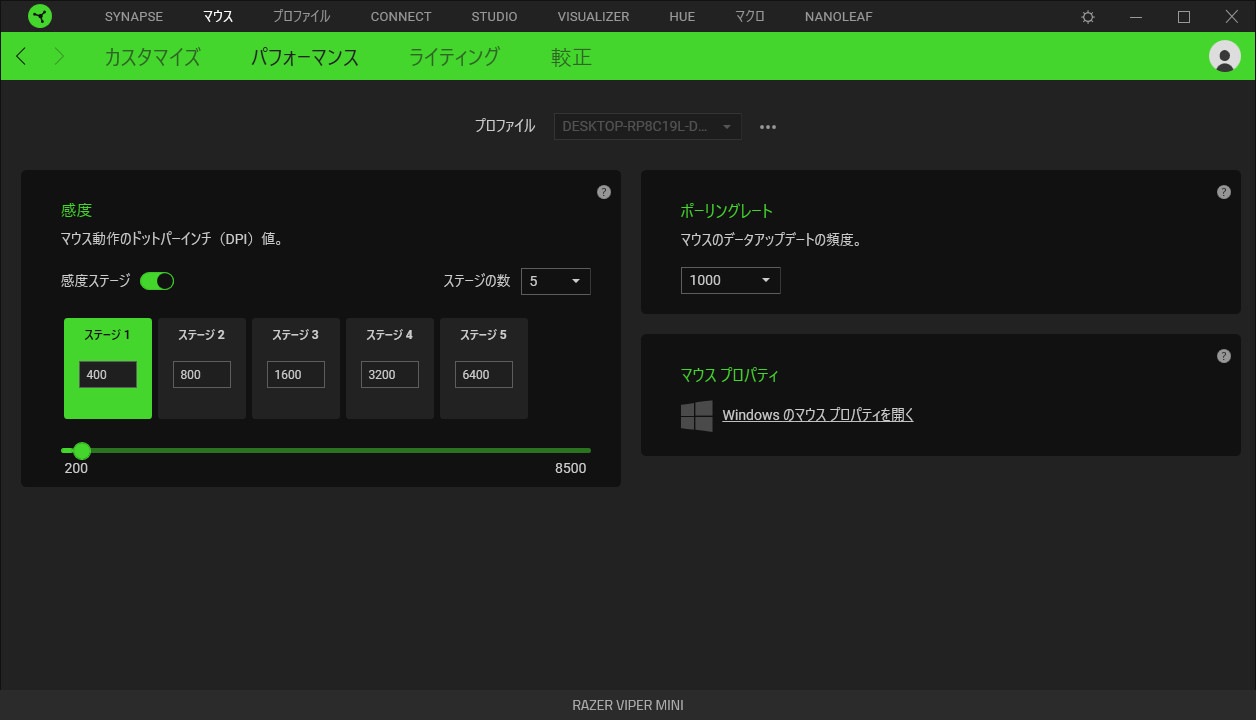Click the ステージ 1 DPI field 400
This screenshot has width=1256, height=720.
(x=108, y=375)
